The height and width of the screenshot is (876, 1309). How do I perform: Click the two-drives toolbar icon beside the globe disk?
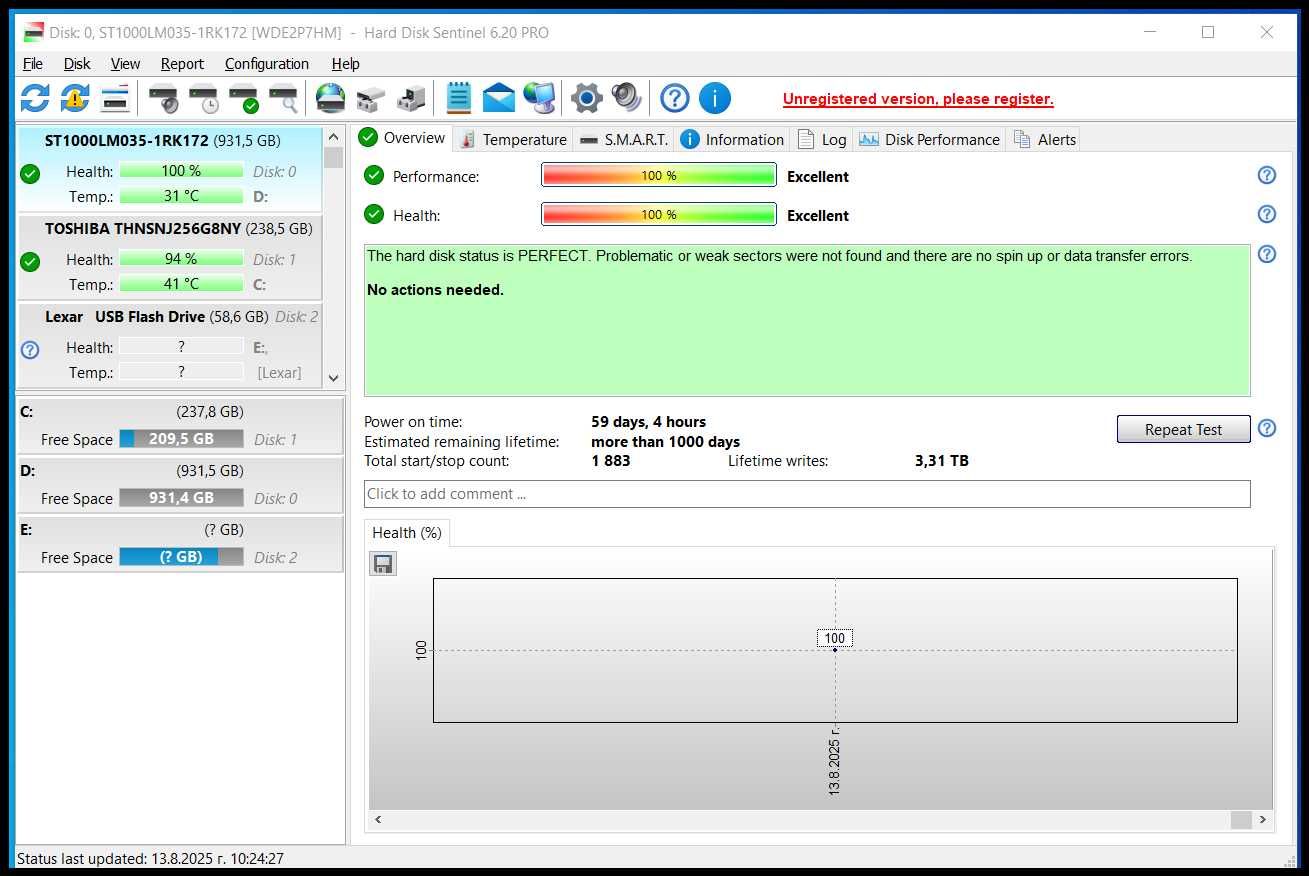(370, 98)
